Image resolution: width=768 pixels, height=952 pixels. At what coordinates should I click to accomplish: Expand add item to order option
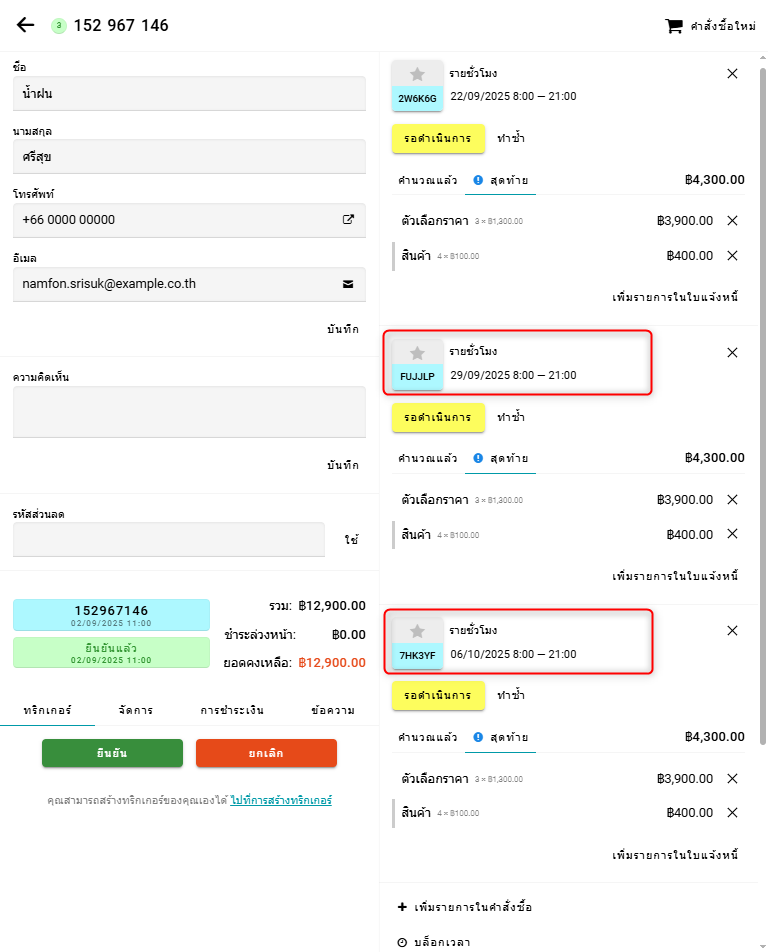click(x=465, y=907)
